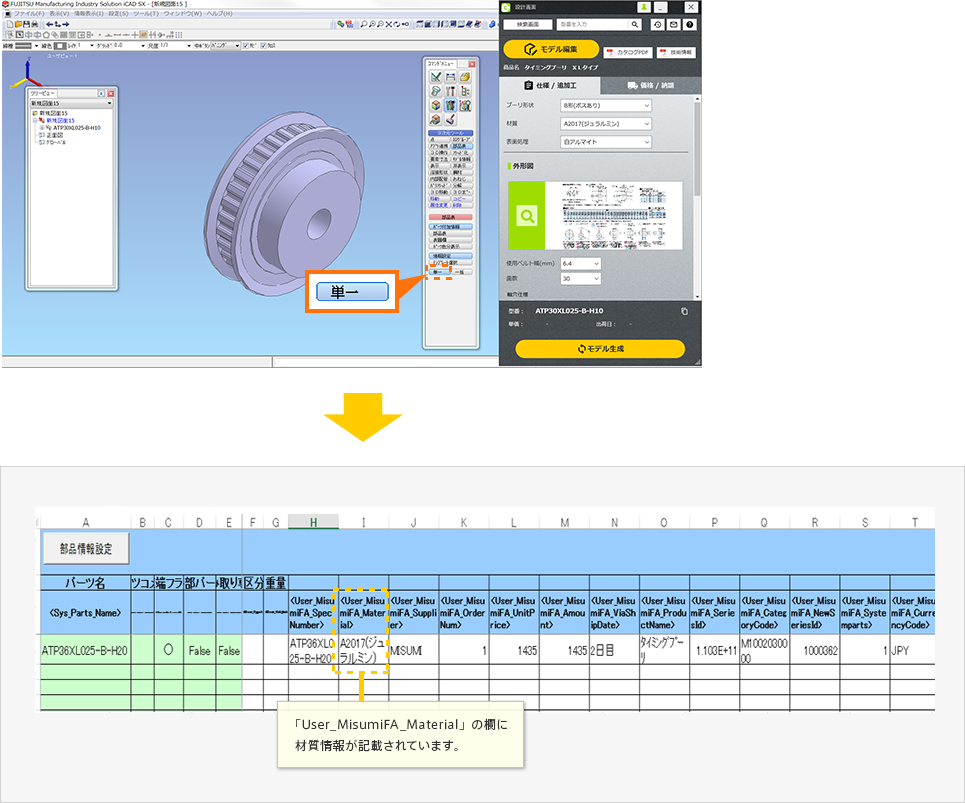
Task: Click the colored cube icon in command menu
Action: pos(437,105)
